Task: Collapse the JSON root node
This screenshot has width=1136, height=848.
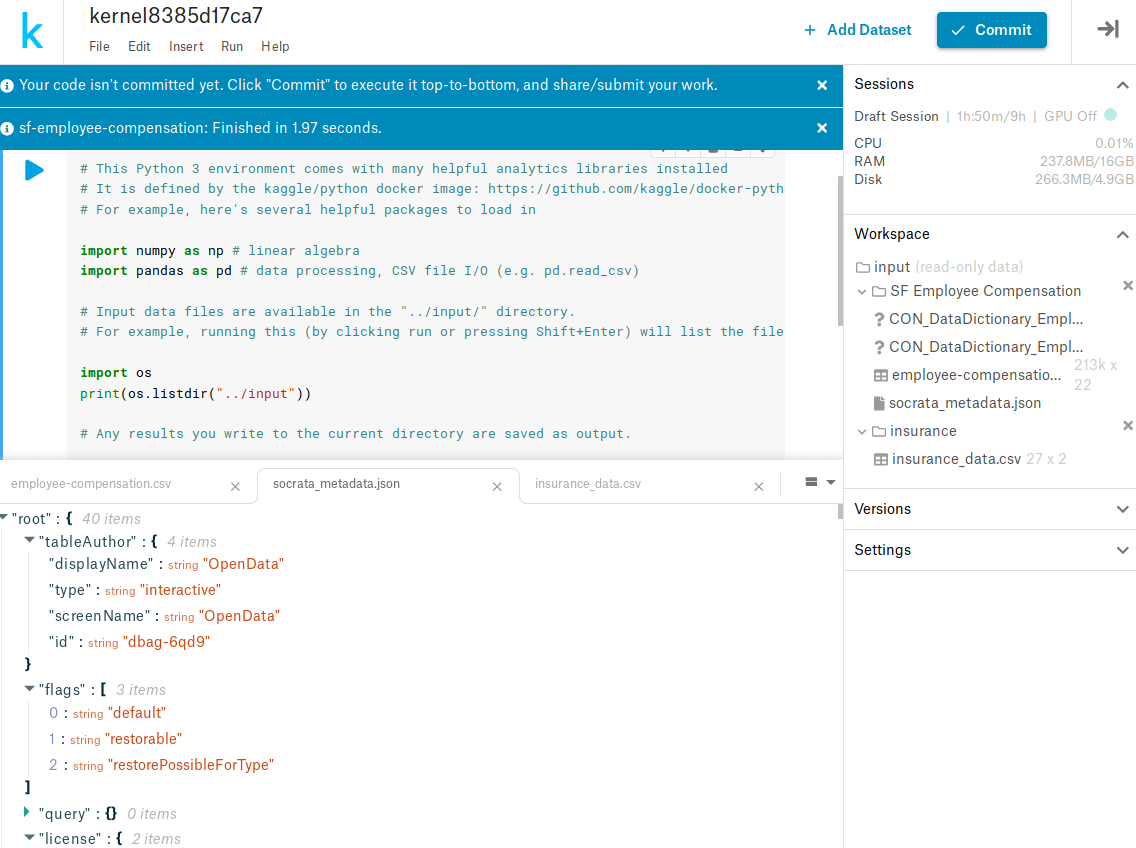Action: tap(4, 517)
